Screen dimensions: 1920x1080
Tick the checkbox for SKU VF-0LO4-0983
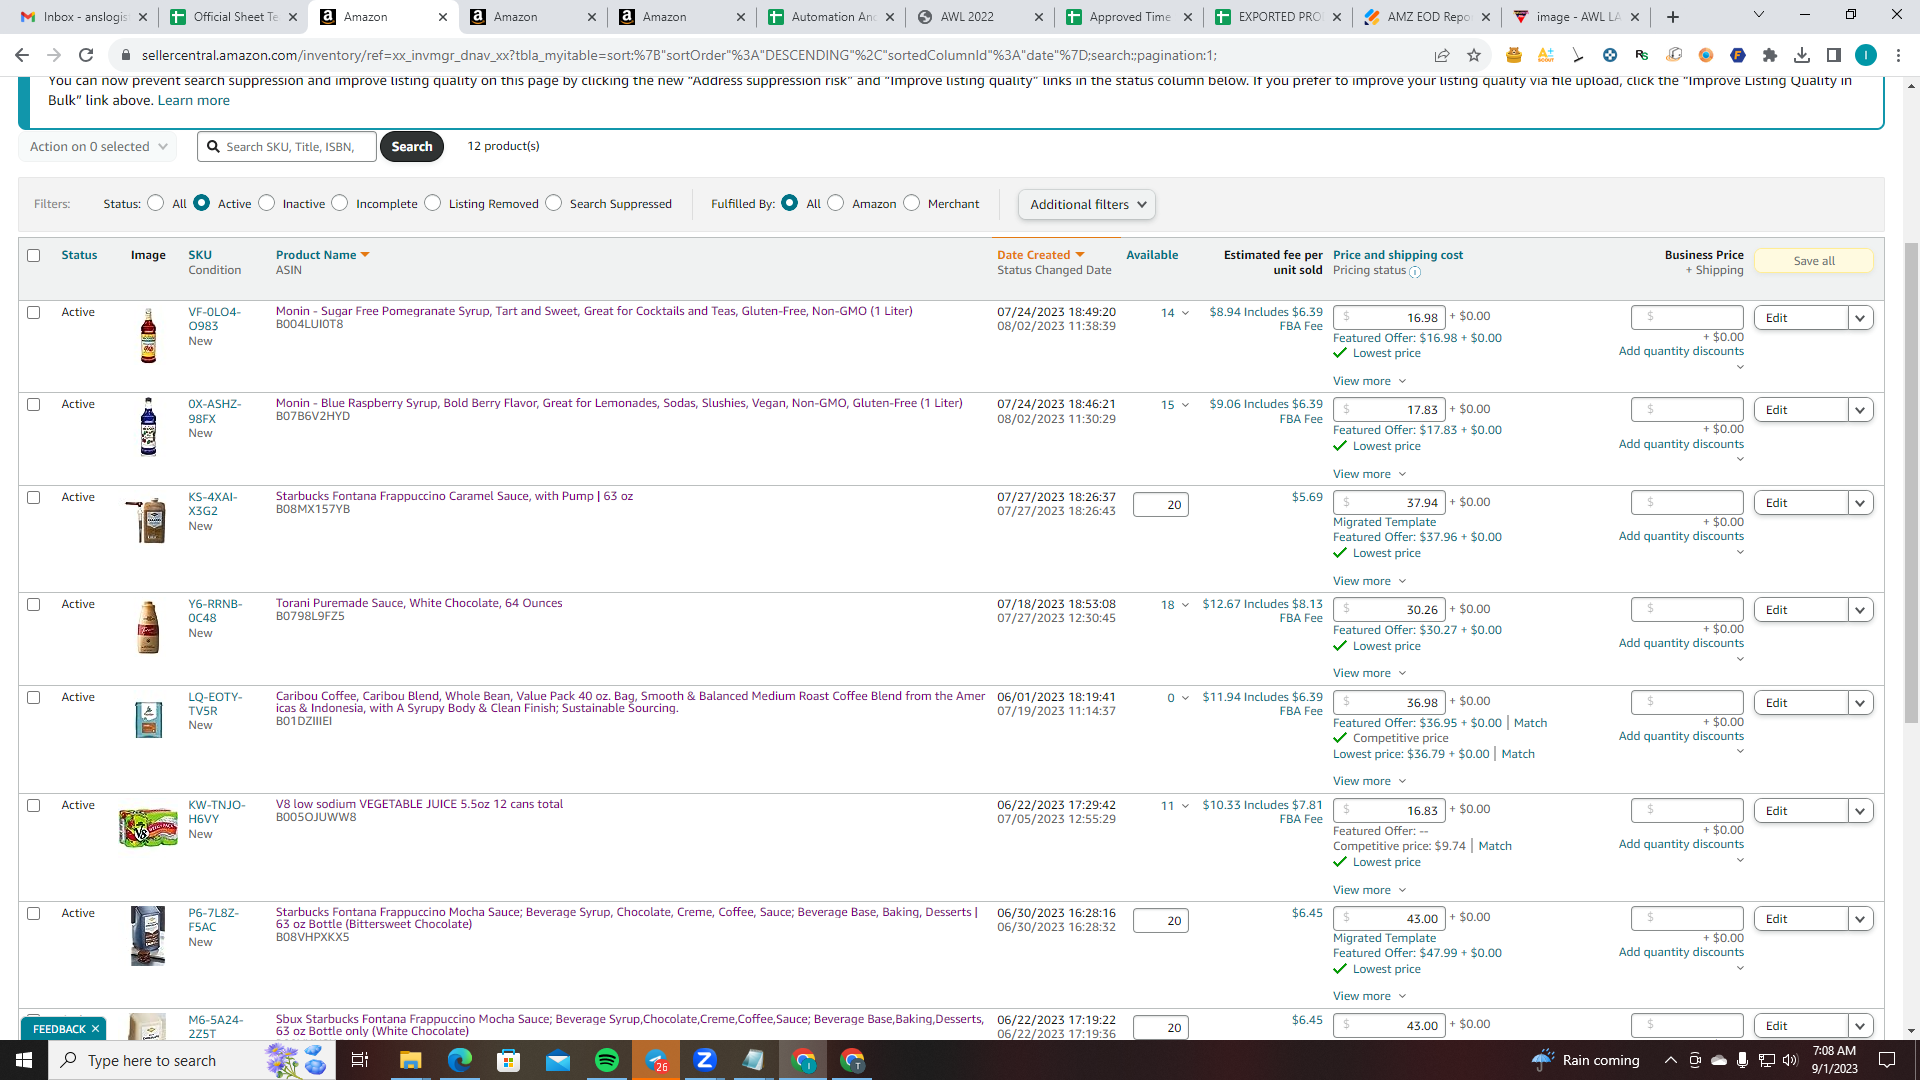tap(34, 313)
